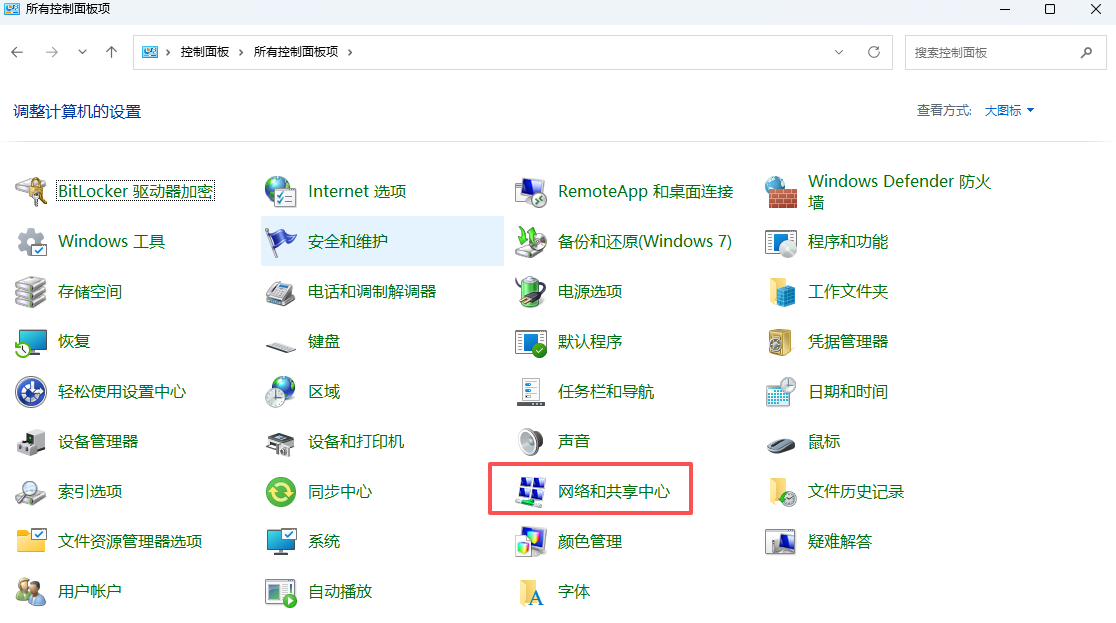Expand the recent locations chevron beside forward
This screenshot has height=623, width=1116.
[82, 52]
